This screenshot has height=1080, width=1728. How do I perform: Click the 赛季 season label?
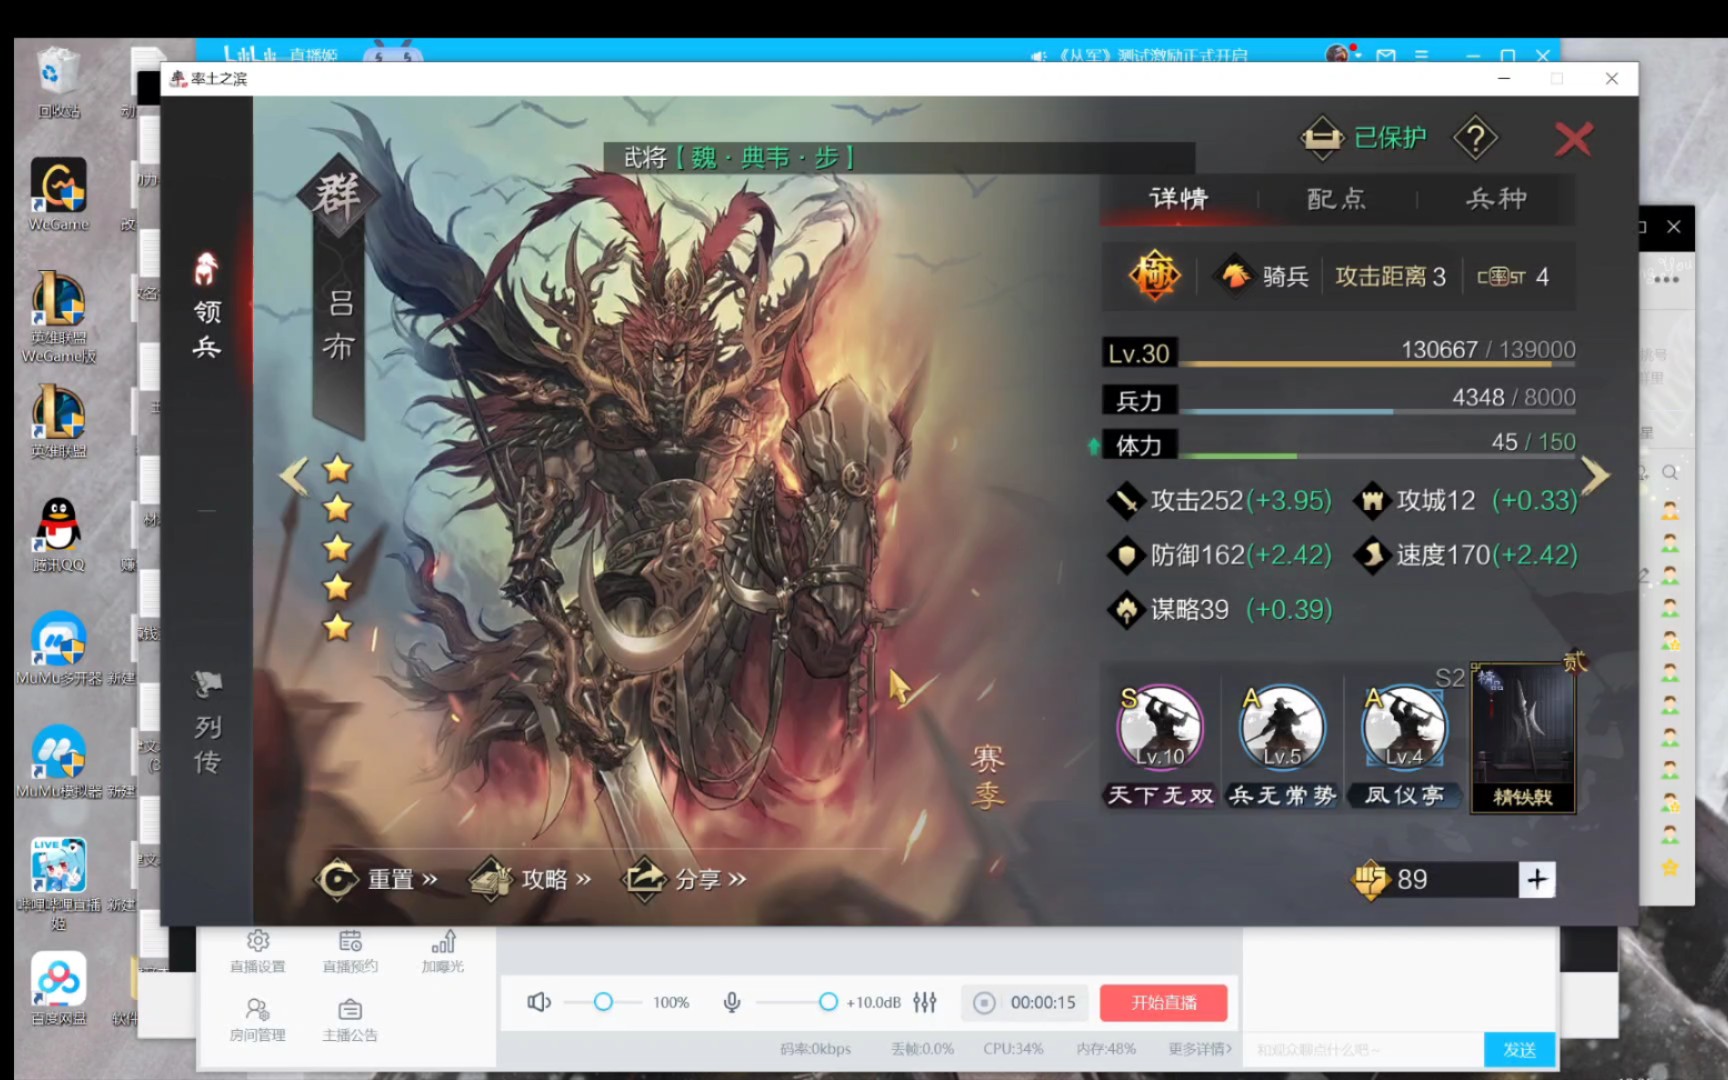tap(987, 777)
